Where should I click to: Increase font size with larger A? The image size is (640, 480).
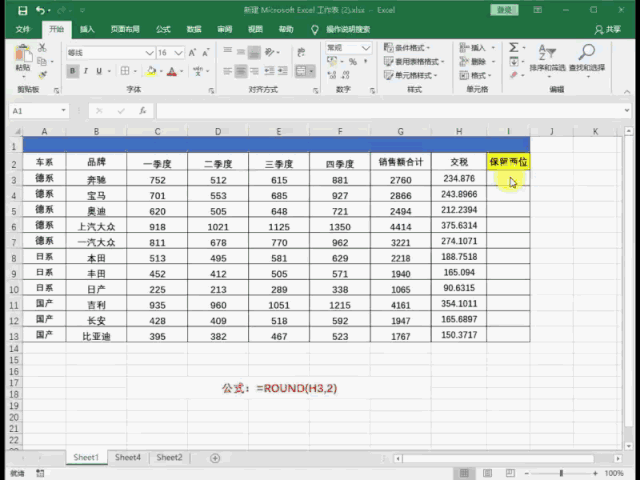tap(192, 52)
